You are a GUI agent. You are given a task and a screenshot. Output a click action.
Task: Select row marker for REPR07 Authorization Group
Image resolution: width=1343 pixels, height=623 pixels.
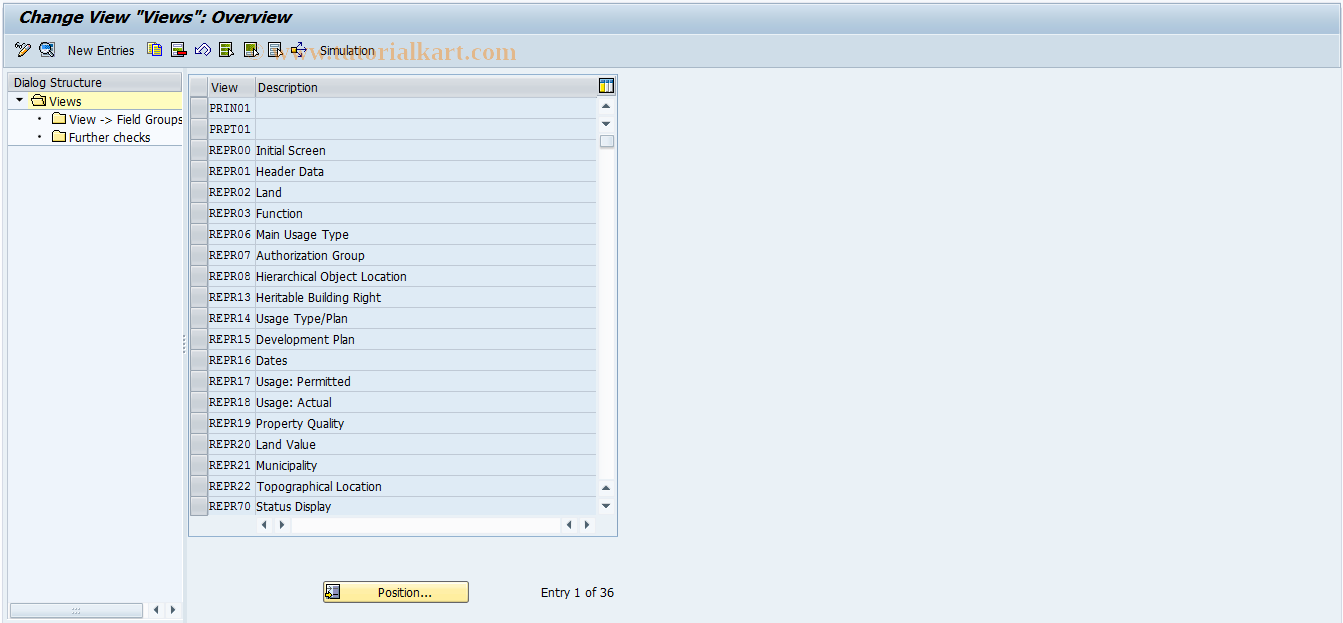199,255
